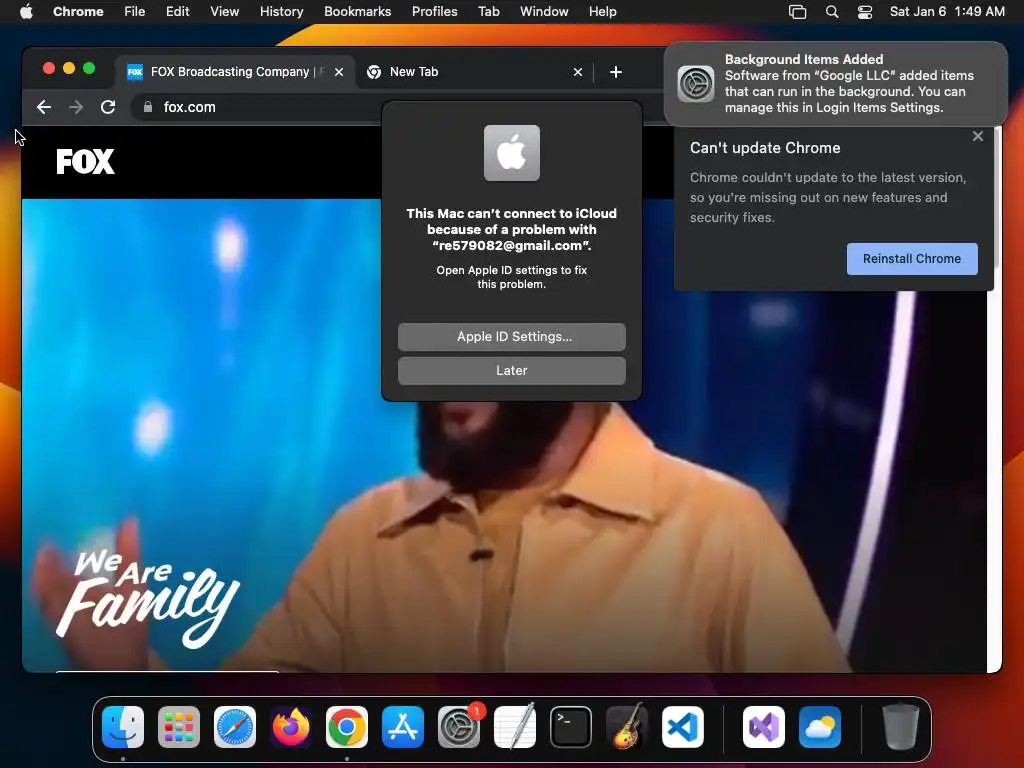Open the File menu
Screen dimensions: 1024x768
(x=135, y=11)
